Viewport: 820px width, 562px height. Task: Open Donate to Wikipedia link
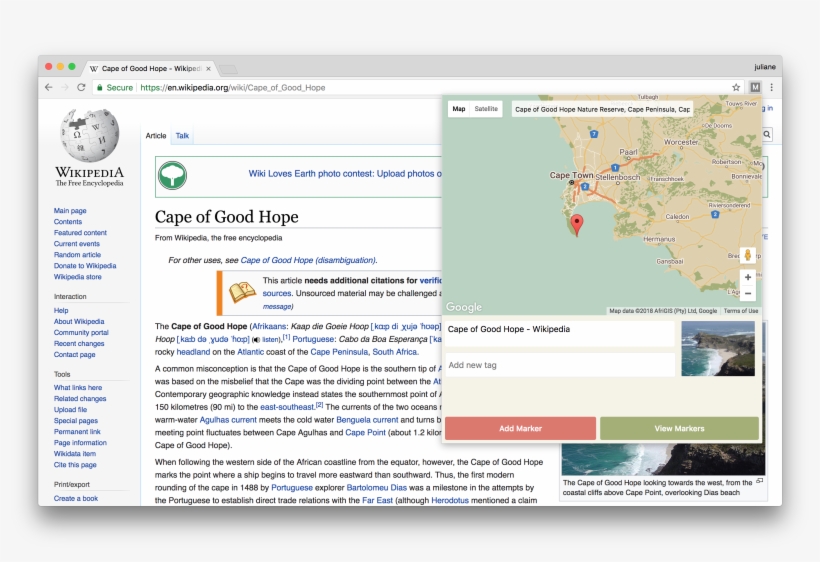coord(85,266)
